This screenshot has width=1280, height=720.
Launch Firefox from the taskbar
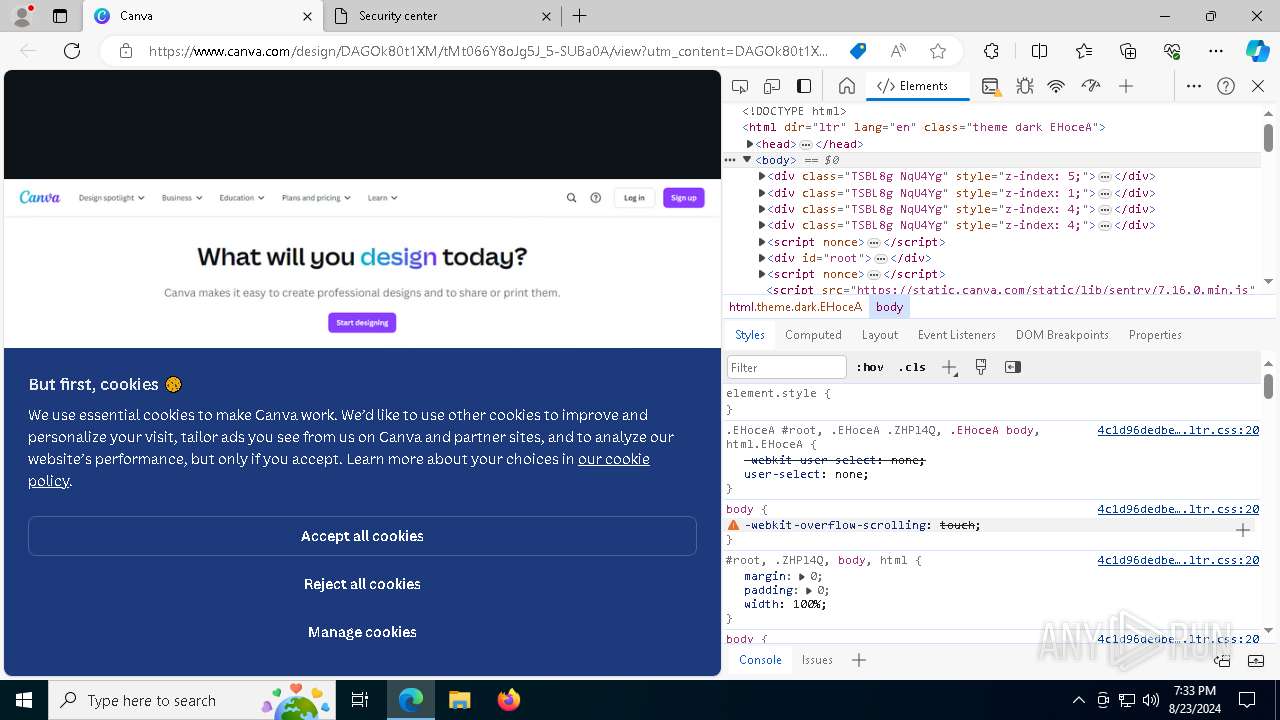pos(509,700)
